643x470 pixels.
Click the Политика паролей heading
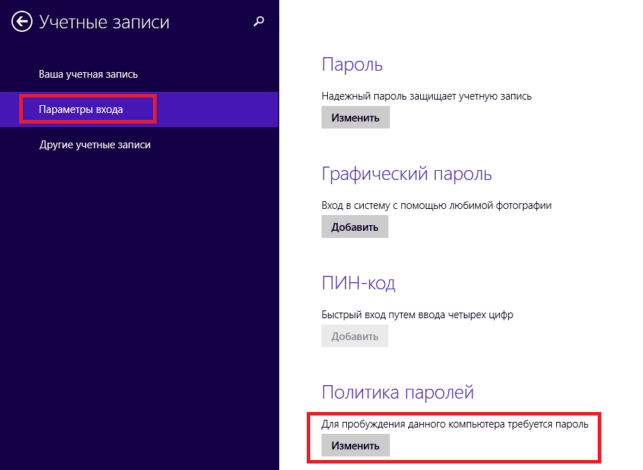pyautogui.click(x=398, y=392)
